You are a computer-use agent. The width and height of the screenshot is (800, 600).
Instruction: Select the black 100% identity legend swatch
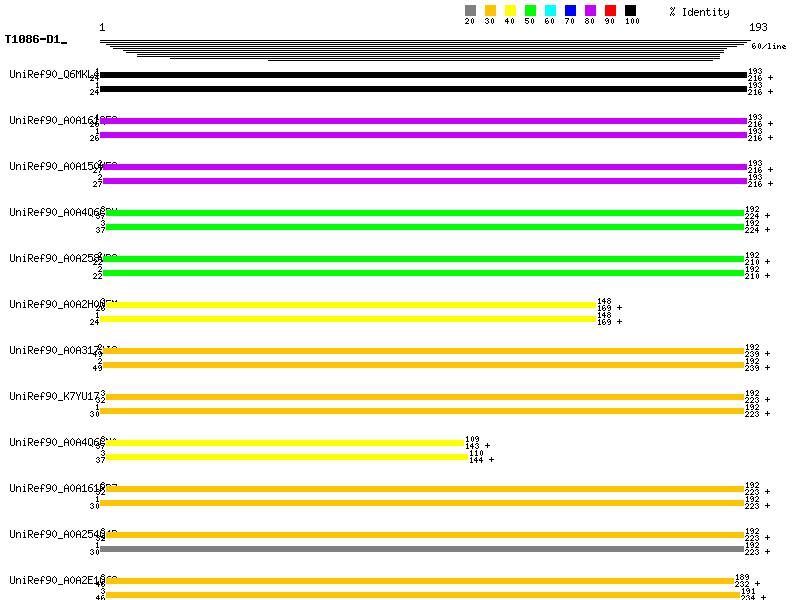pyautogui.click(x=630, y=10)
